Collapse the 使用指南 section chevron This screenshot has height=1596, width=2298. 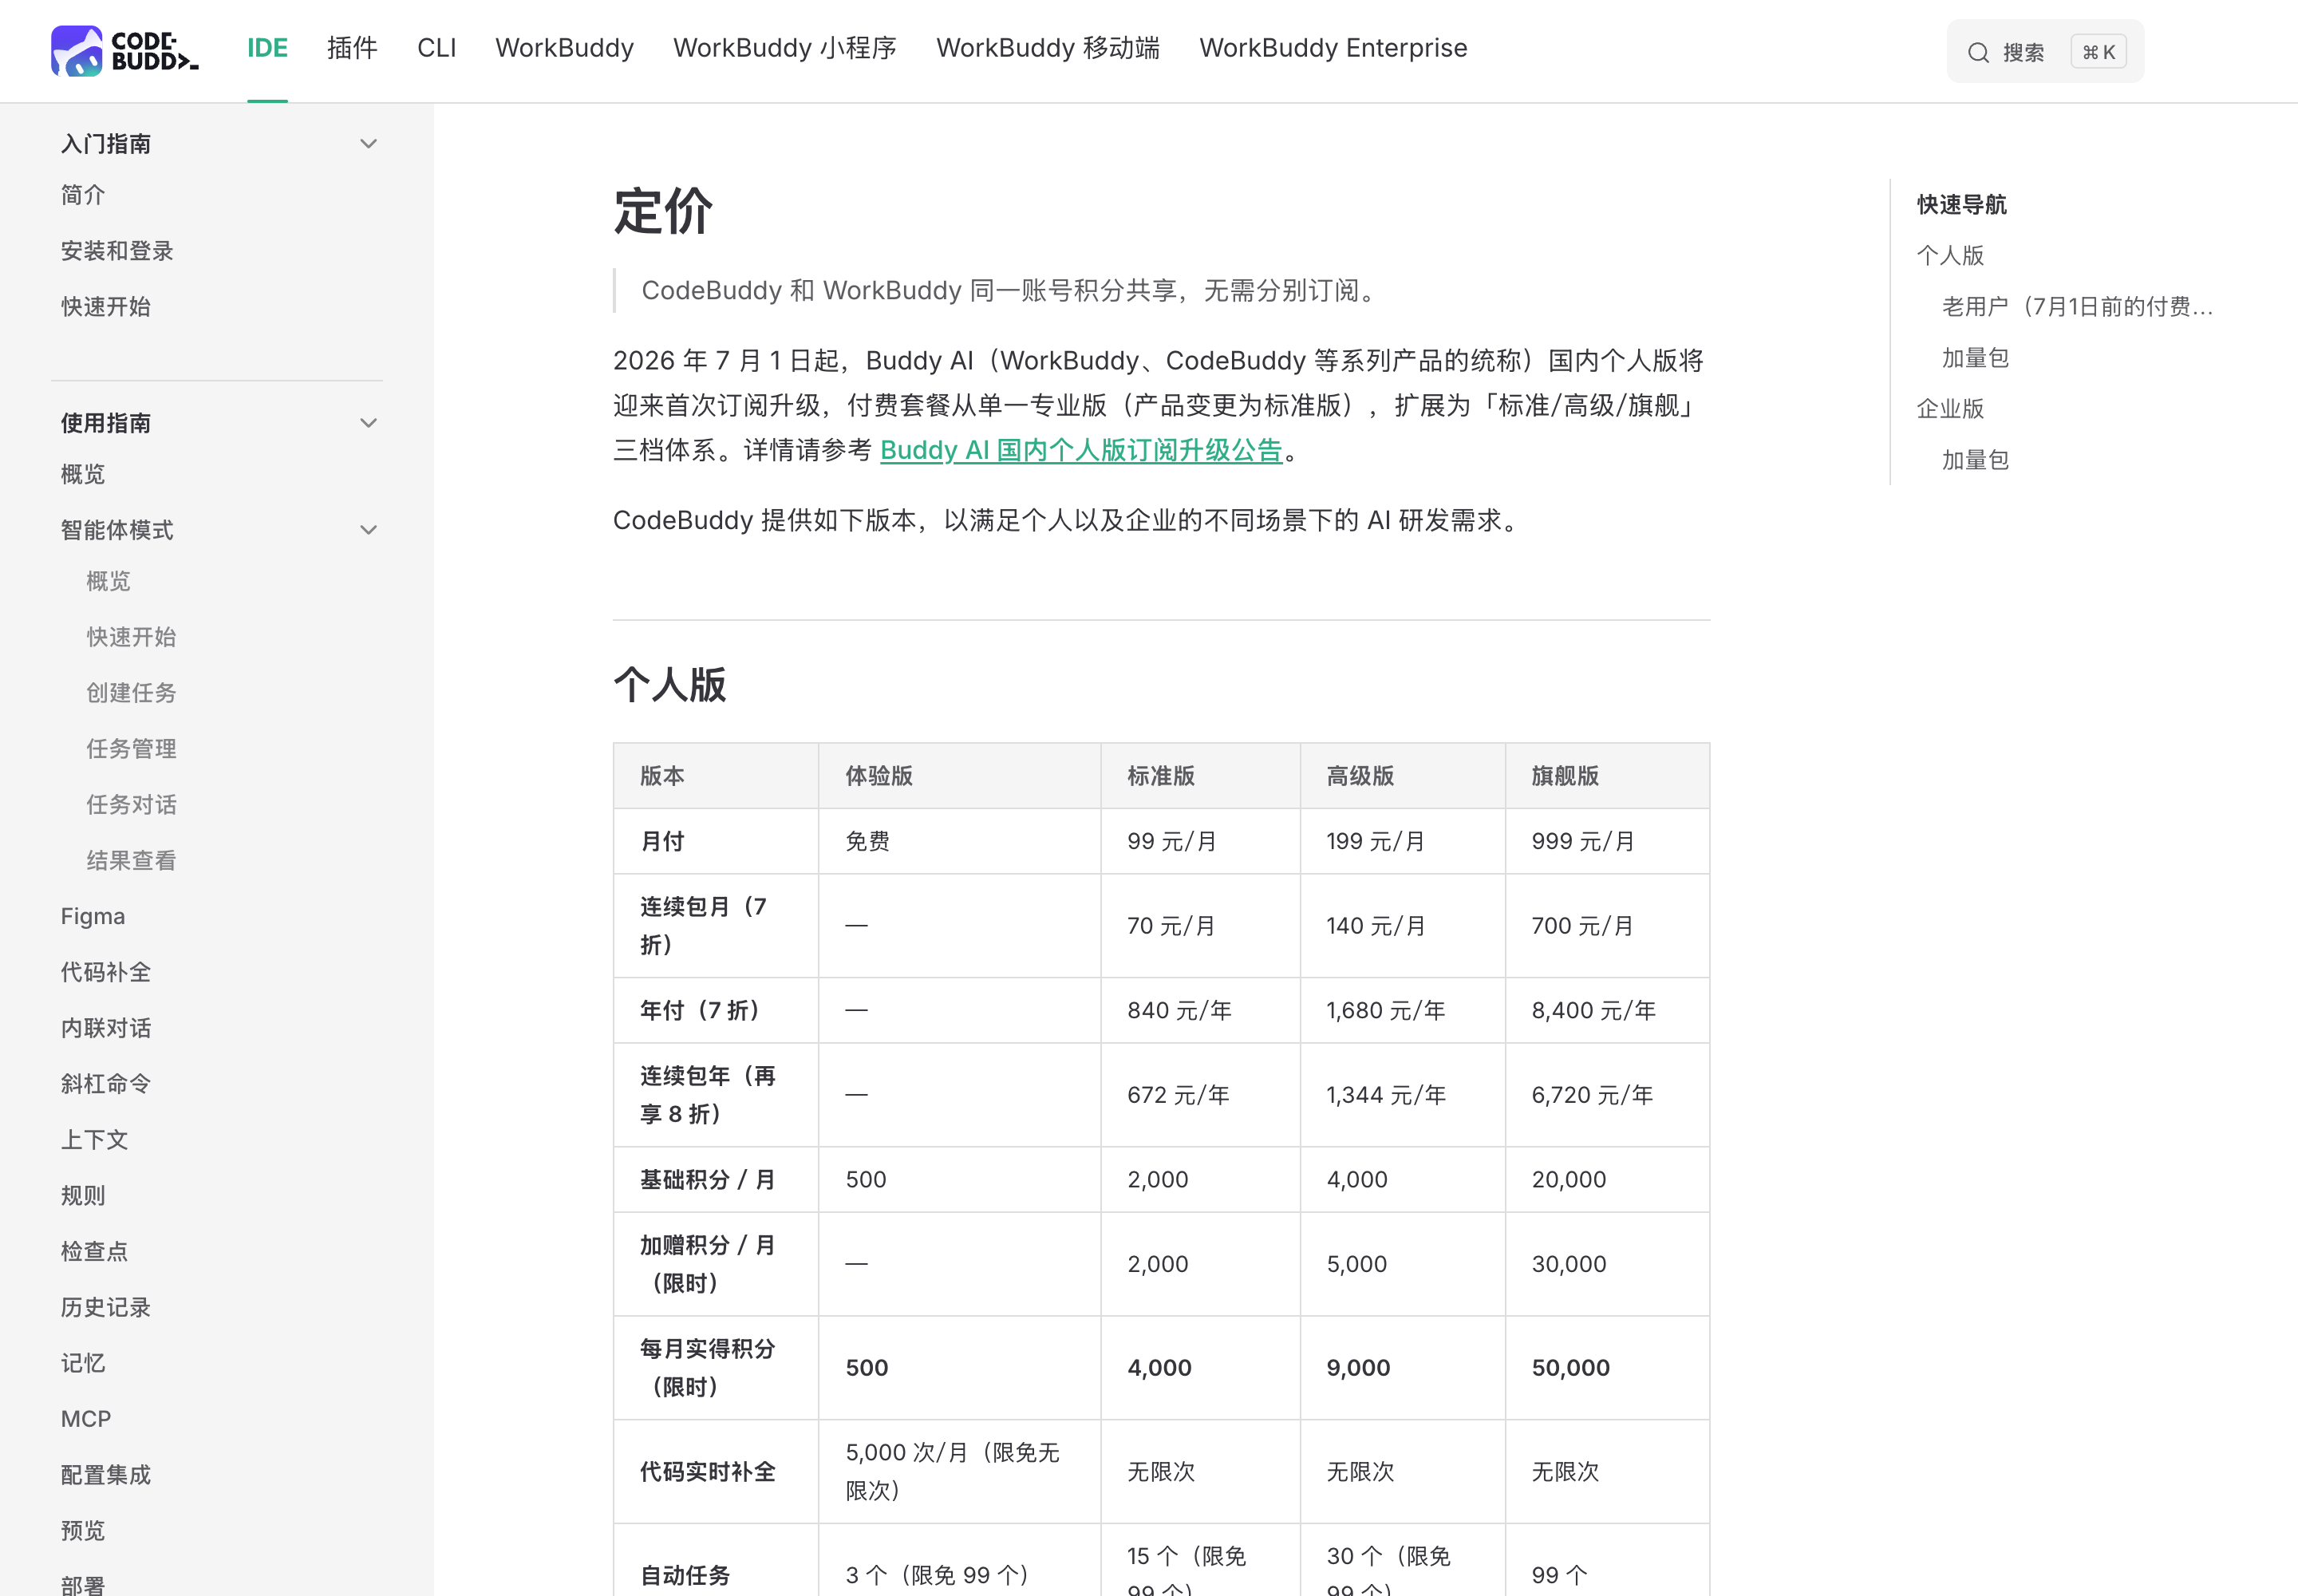pyautogui.click(x=368, y=423)
